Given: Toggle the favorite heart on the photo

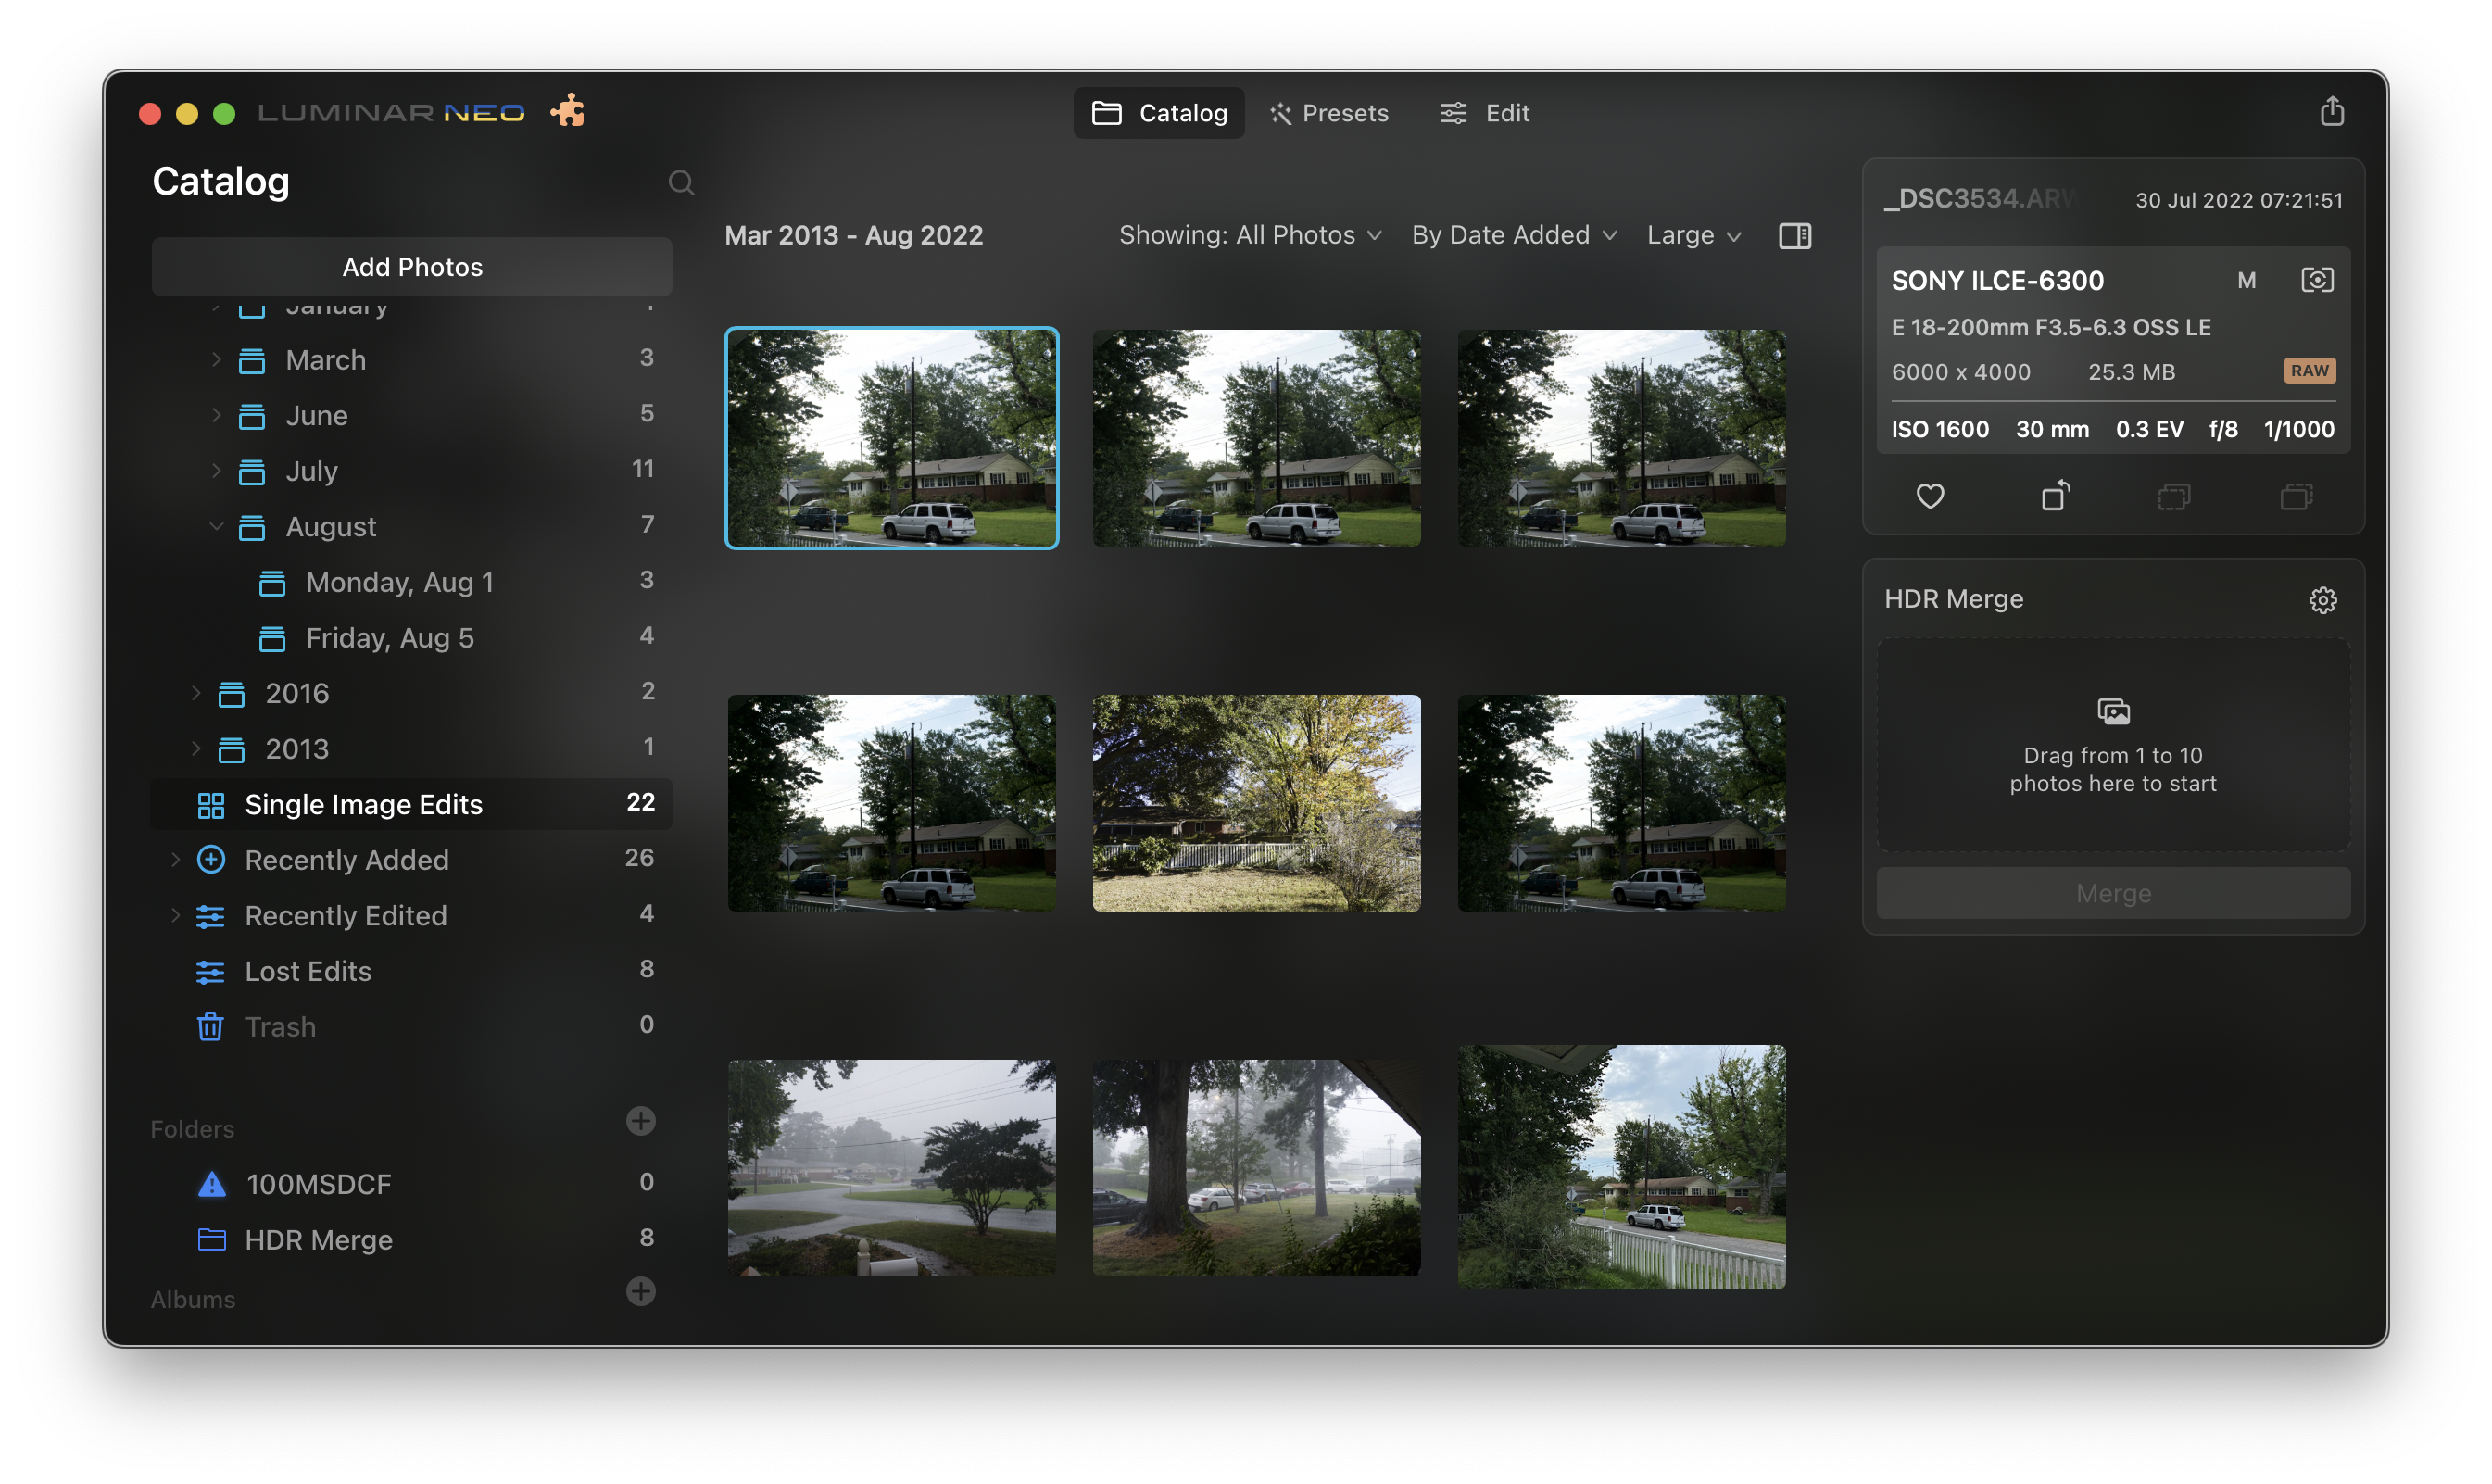Looking at the screenshot, I should tap(1930, 495).
